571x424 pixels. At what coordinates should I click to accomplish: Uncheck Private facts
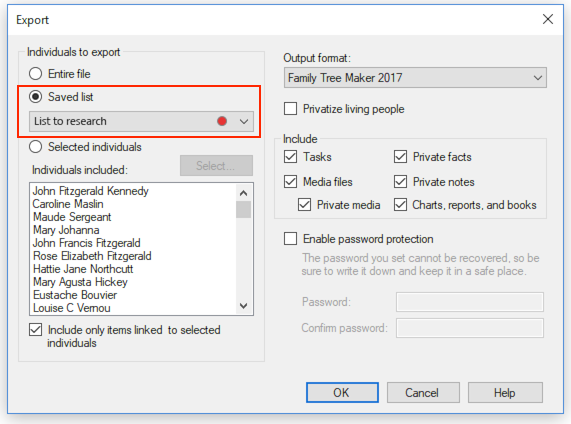400,157
